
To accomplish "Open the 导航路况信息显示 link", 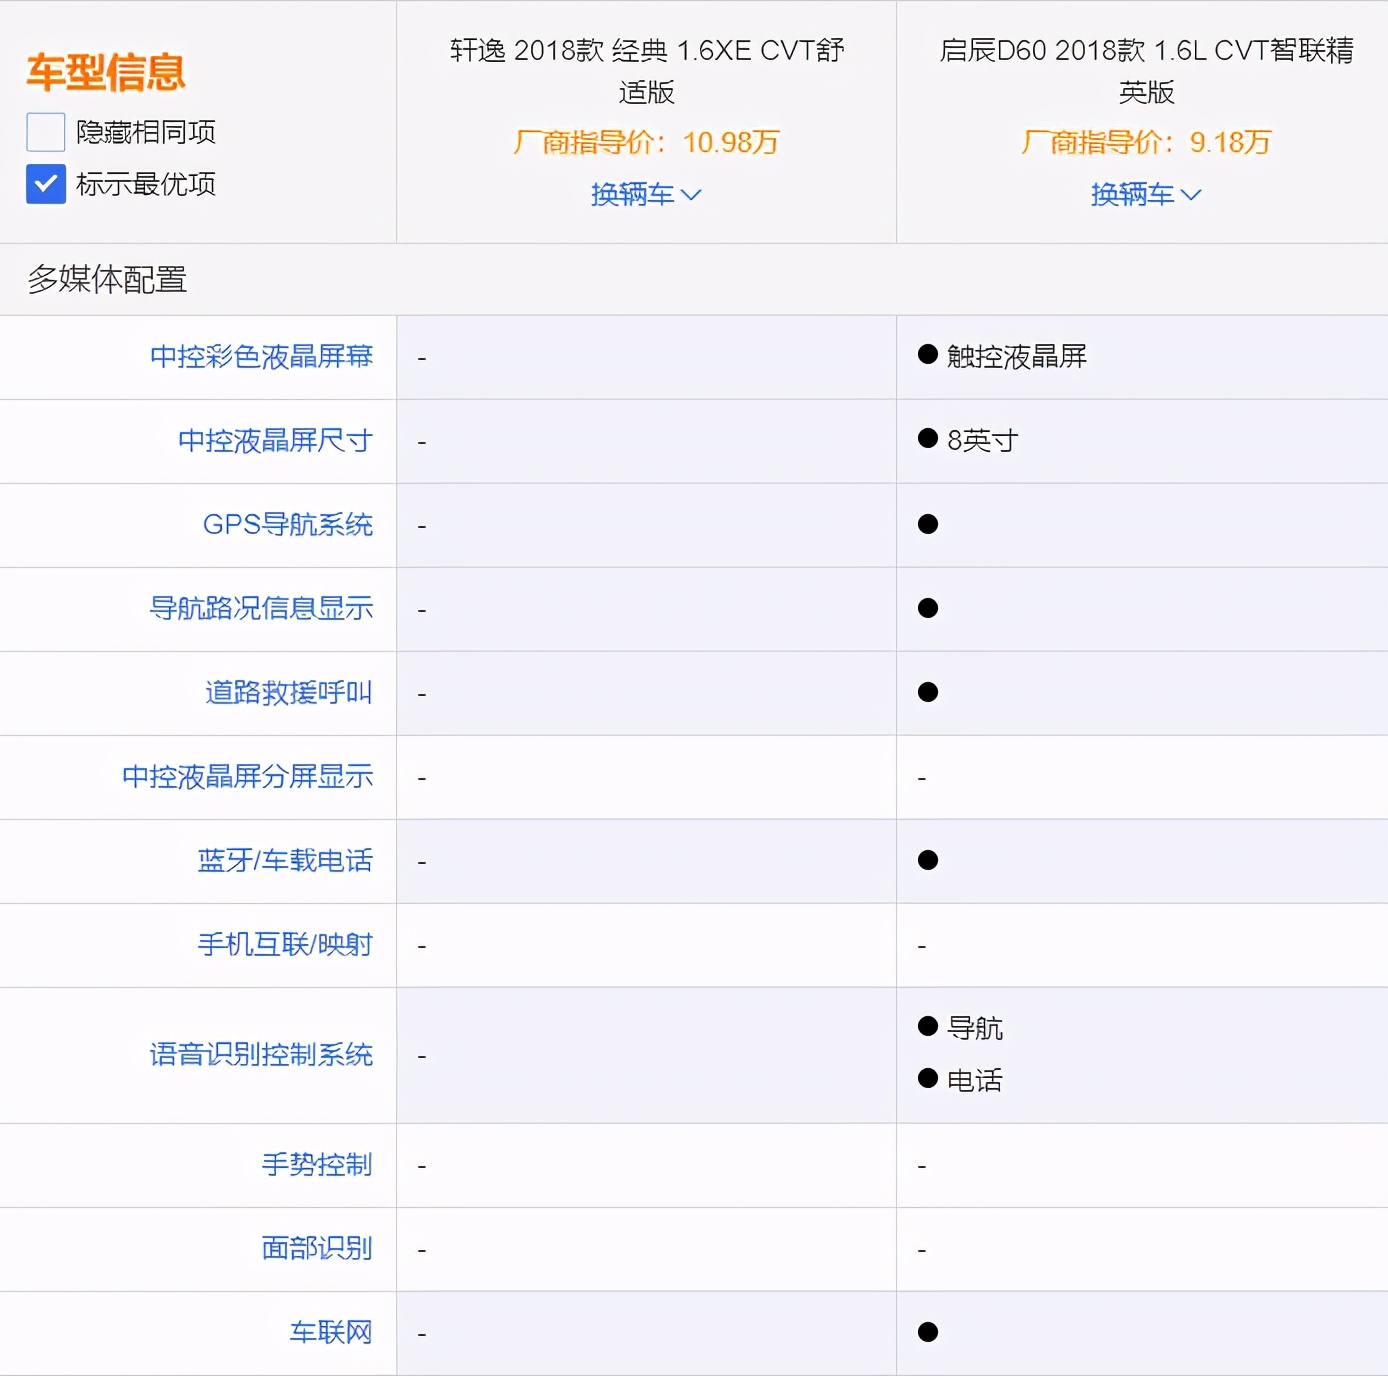I will tap(261, 609).
